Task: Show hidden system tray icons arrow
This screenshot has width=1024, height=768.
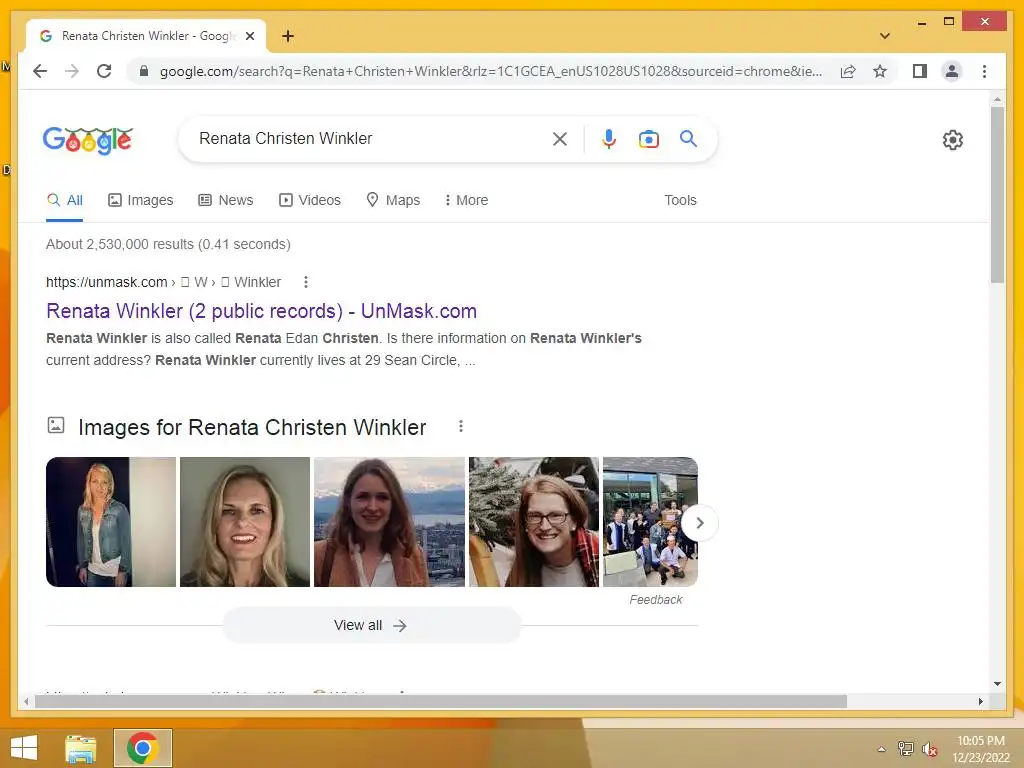Action: pyautogui.click(x=881, y=749)
